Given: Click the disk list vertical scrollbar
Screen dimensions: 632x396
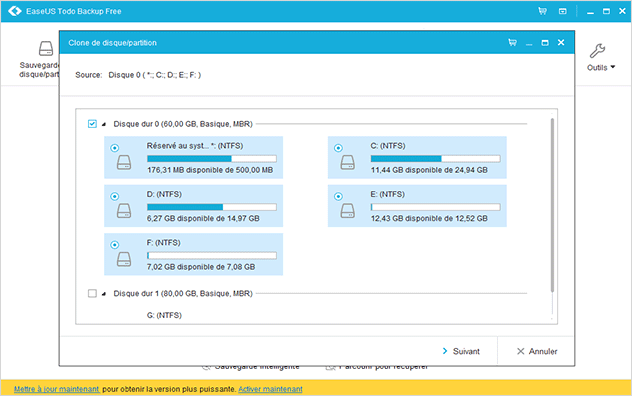Looking at the screenshot, I should pos(552,205).
